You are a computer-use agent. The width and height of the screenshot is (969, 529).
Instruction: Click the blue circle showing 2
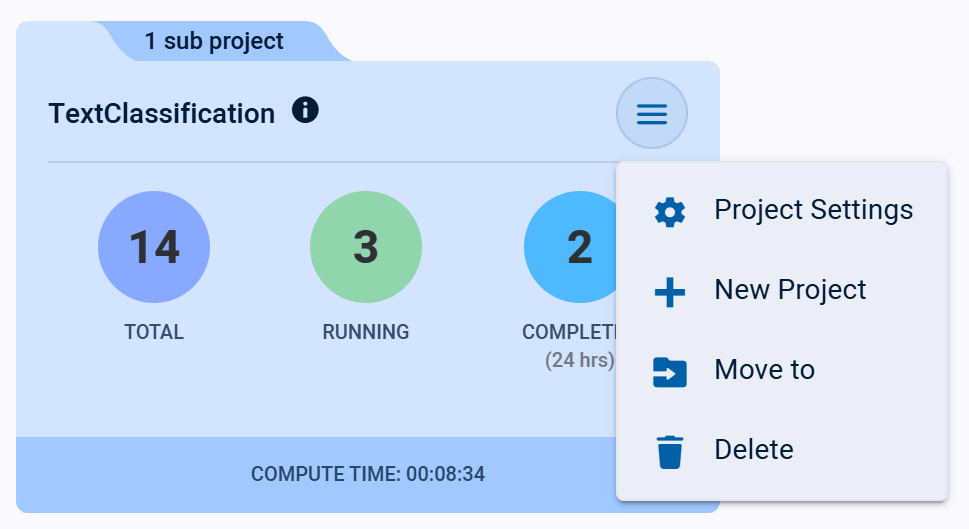(574, 248)
